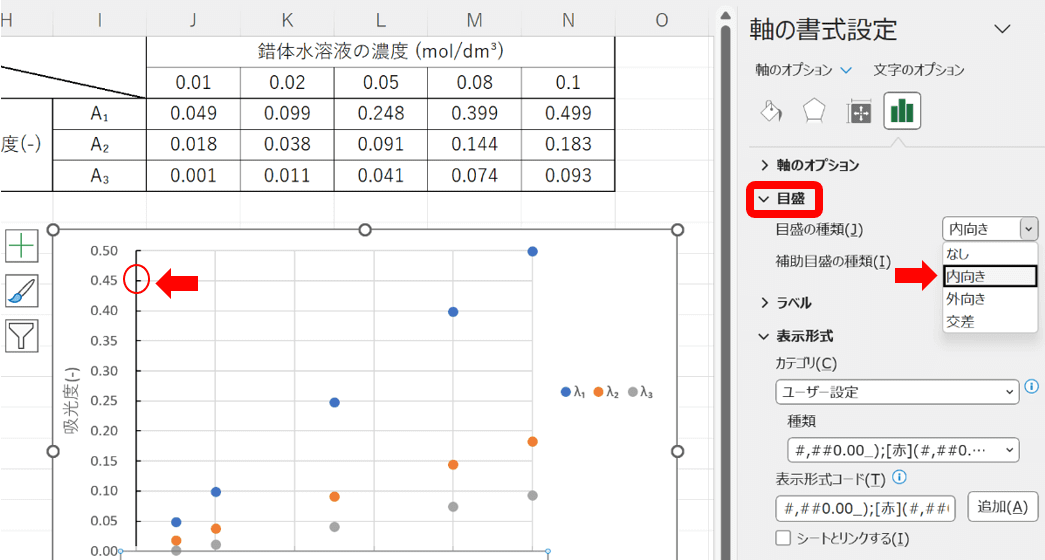1045x560 pixels.
Task: Click the 追加(A) button
Action: coord(1002,507)
